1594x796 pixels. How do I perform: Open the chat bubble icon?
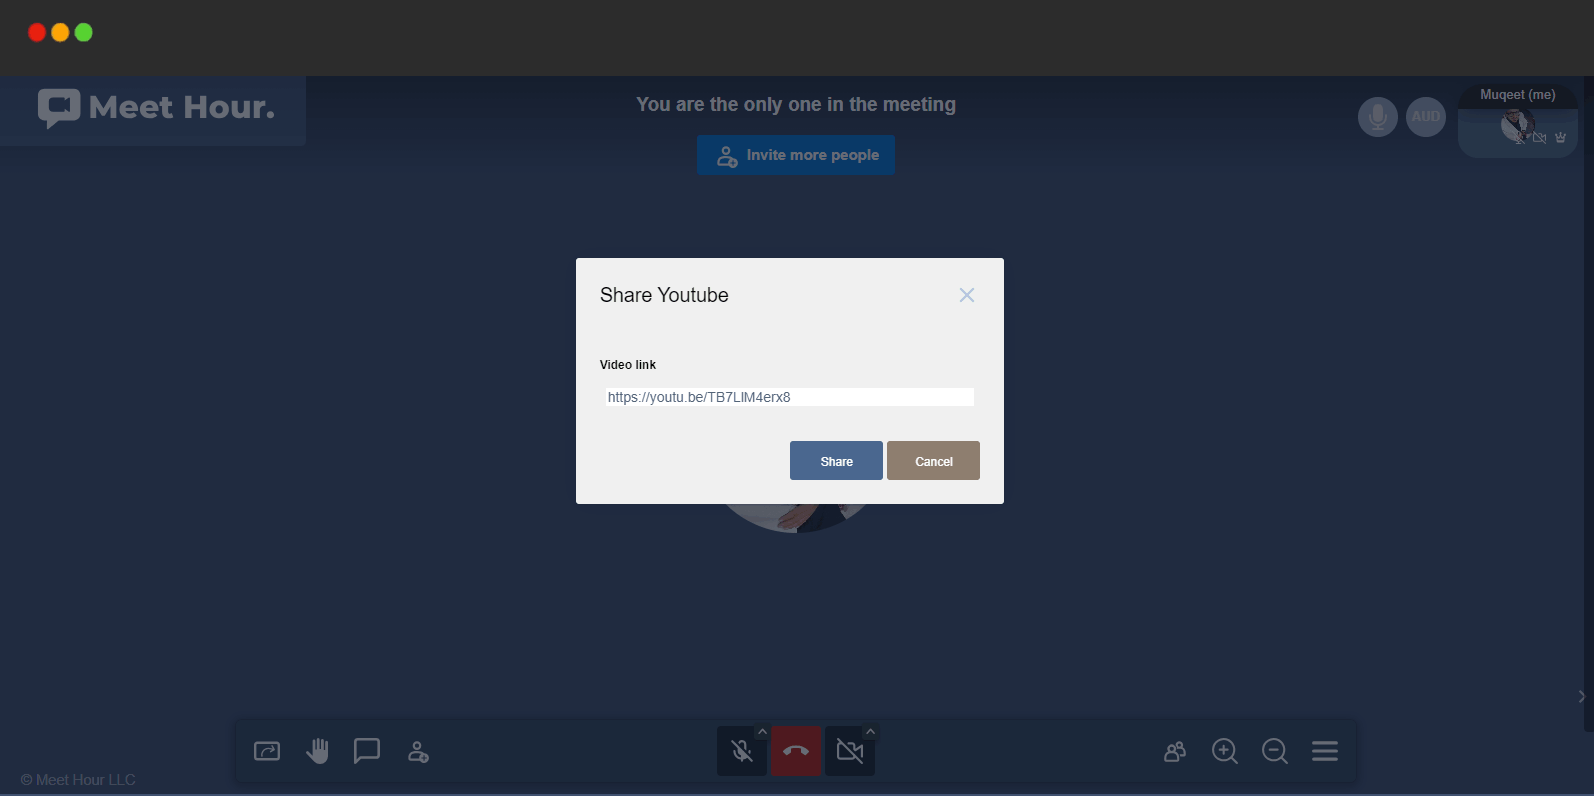point(367,751)
